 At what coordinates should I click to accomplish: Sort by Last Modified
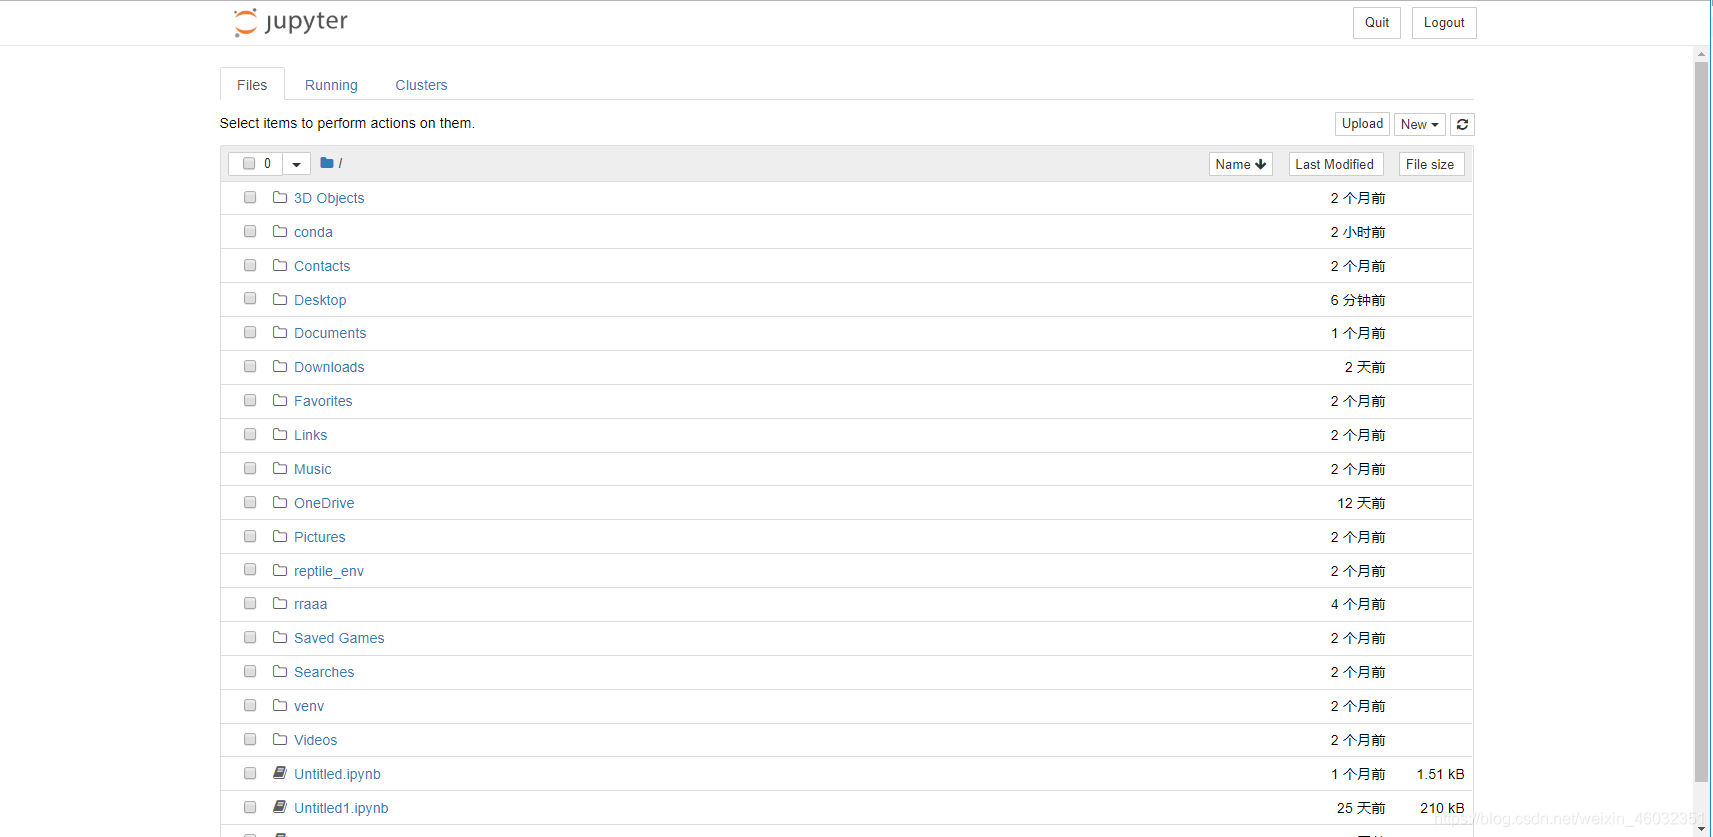[x=1334, y=164]
